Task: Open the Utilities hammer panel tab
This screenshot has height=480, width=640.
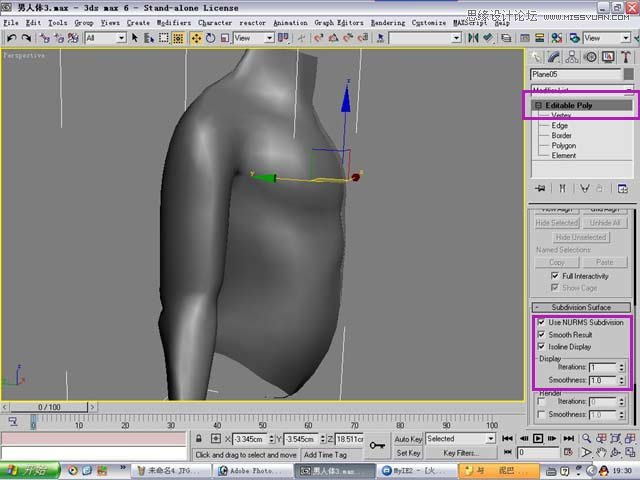Action: click(x=626, y=57)
